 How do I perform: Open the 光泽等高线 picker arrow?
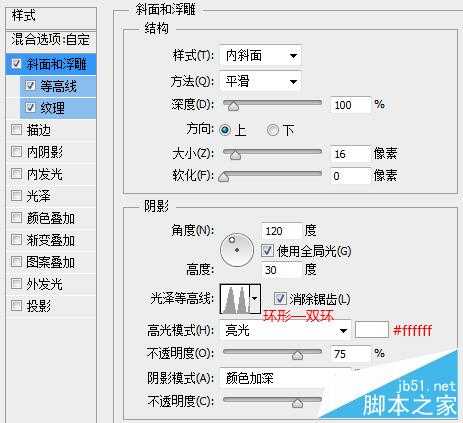255,299
